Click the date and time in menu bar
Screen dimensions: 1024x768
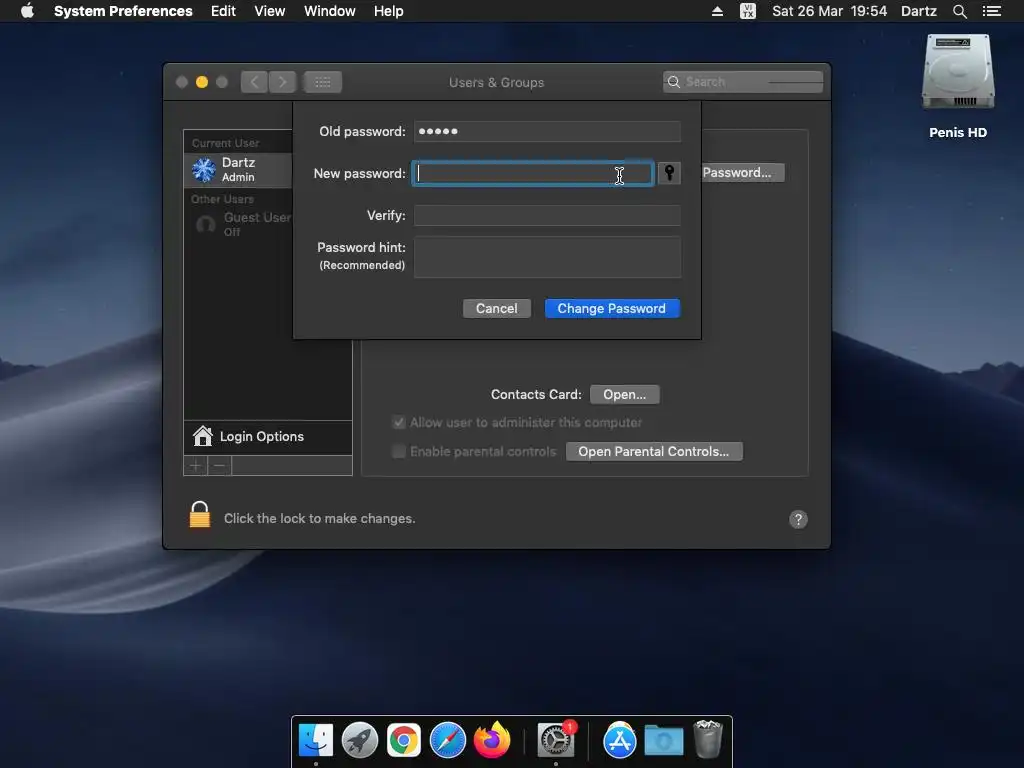tap(829, 11)
